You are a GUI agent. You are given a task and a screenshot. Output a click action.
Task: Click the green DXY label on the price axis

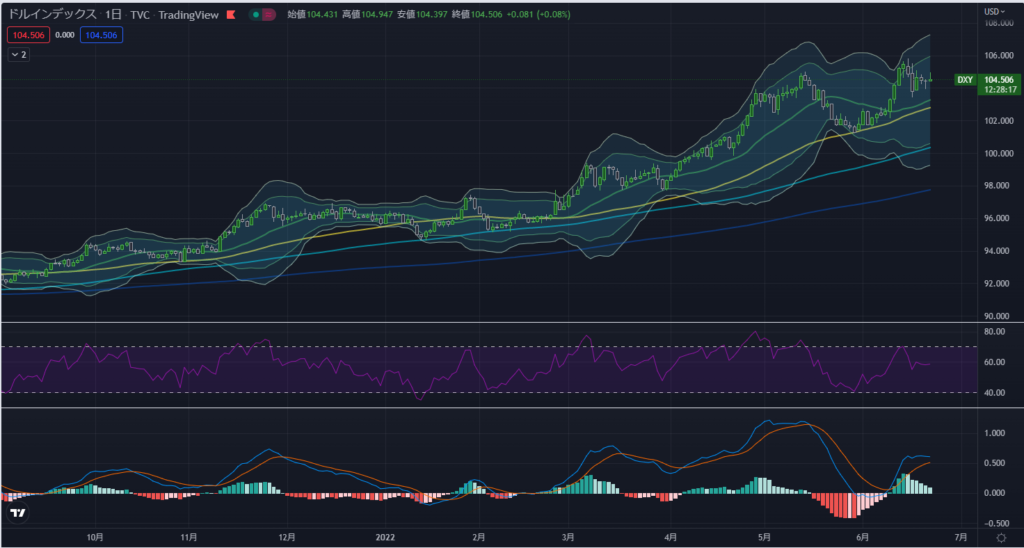pos(964,80)
